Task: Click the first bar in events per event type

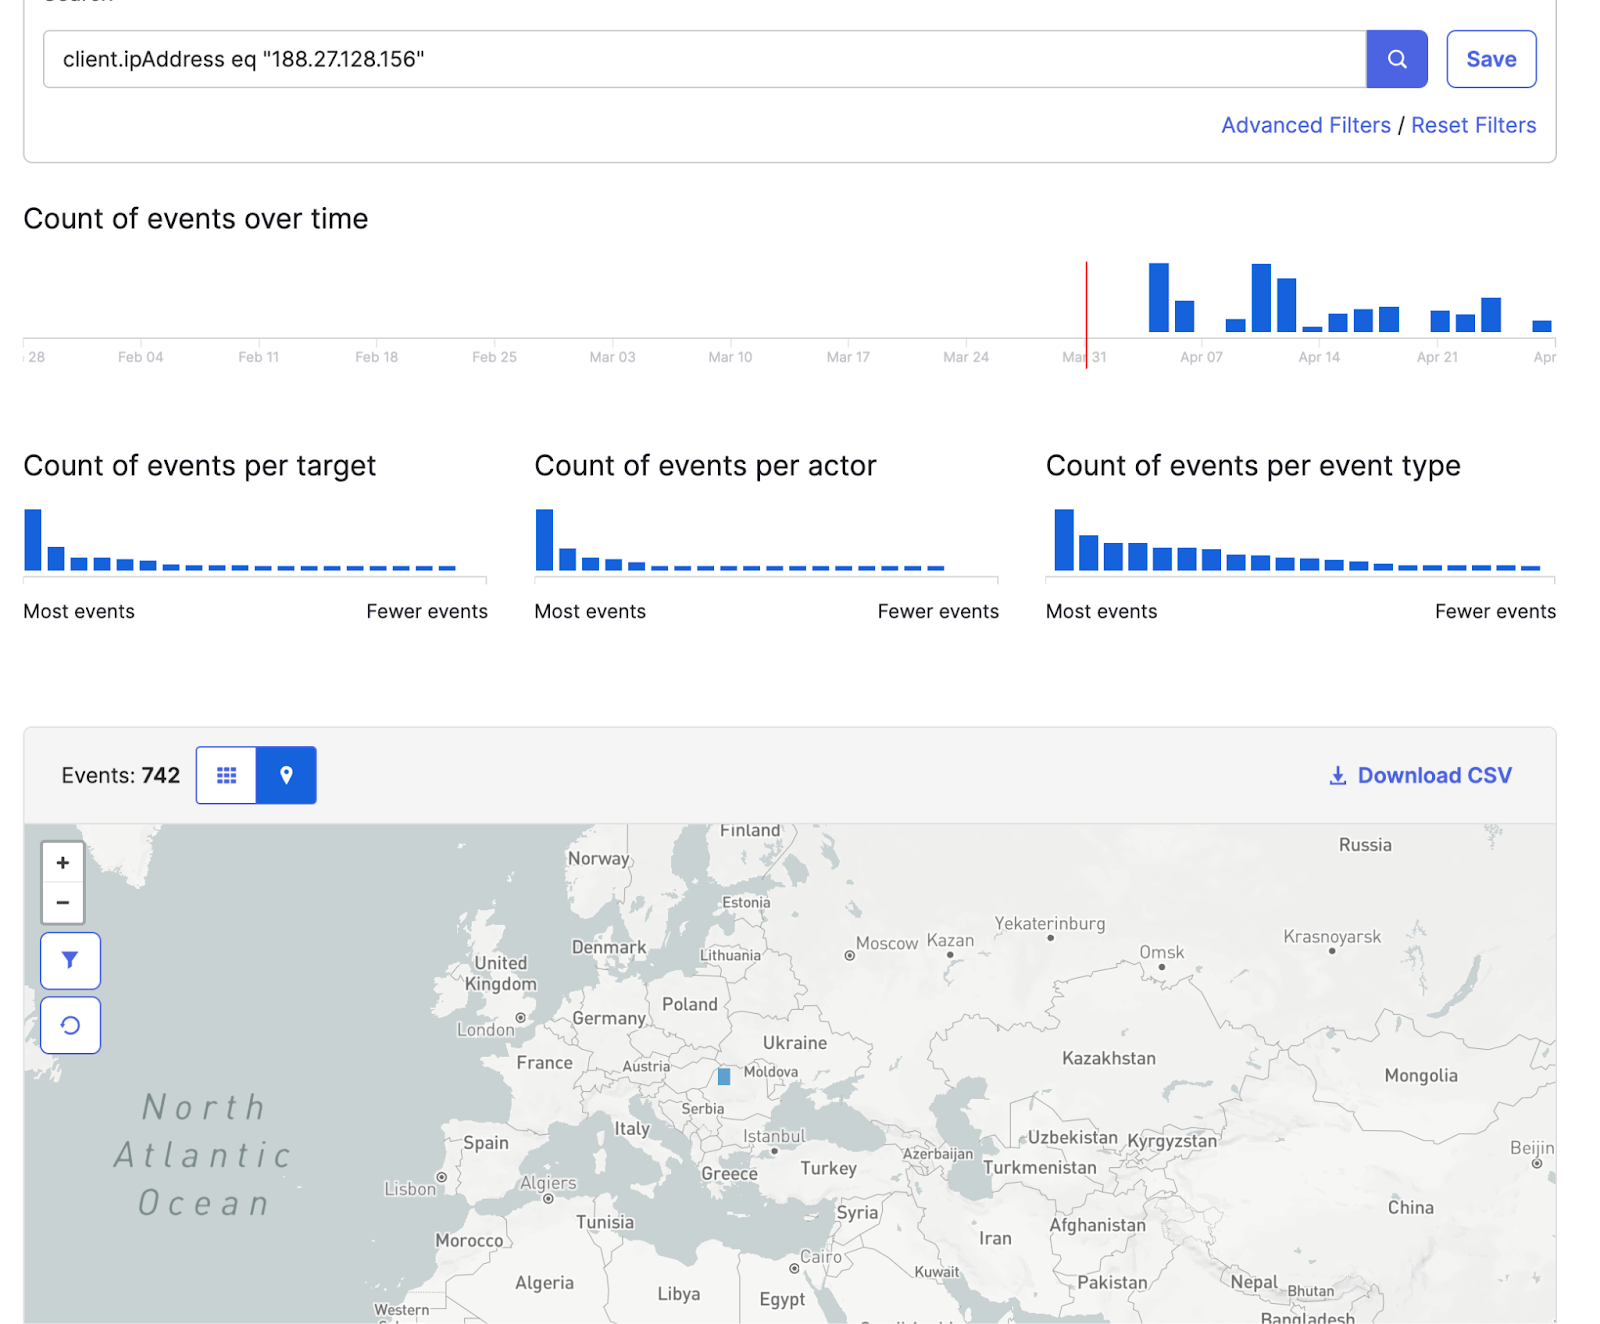Action: (x=1064, y=540)
